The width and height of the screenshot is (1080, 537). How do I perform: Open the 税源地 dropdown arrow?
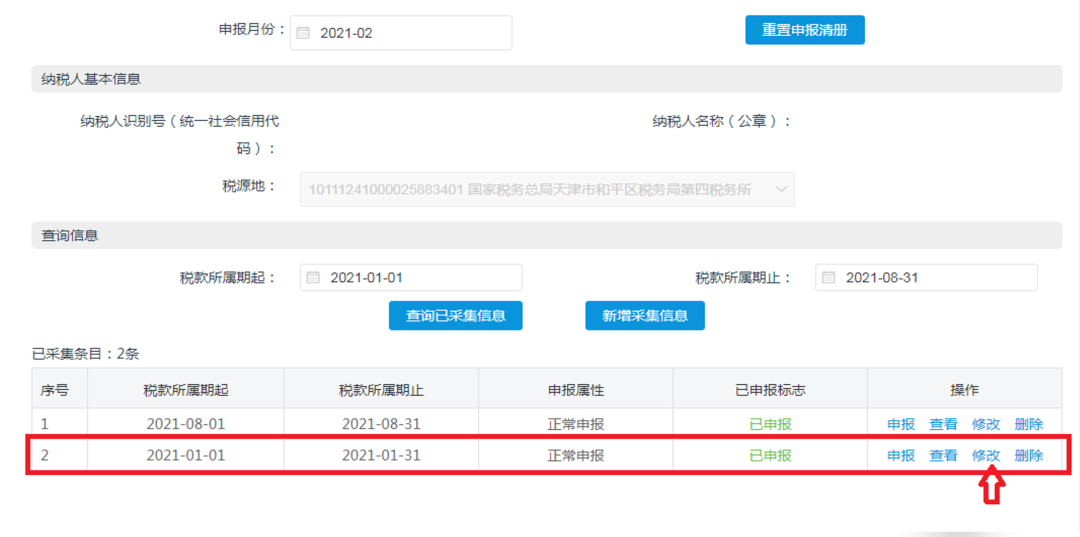tap(780, 189)
